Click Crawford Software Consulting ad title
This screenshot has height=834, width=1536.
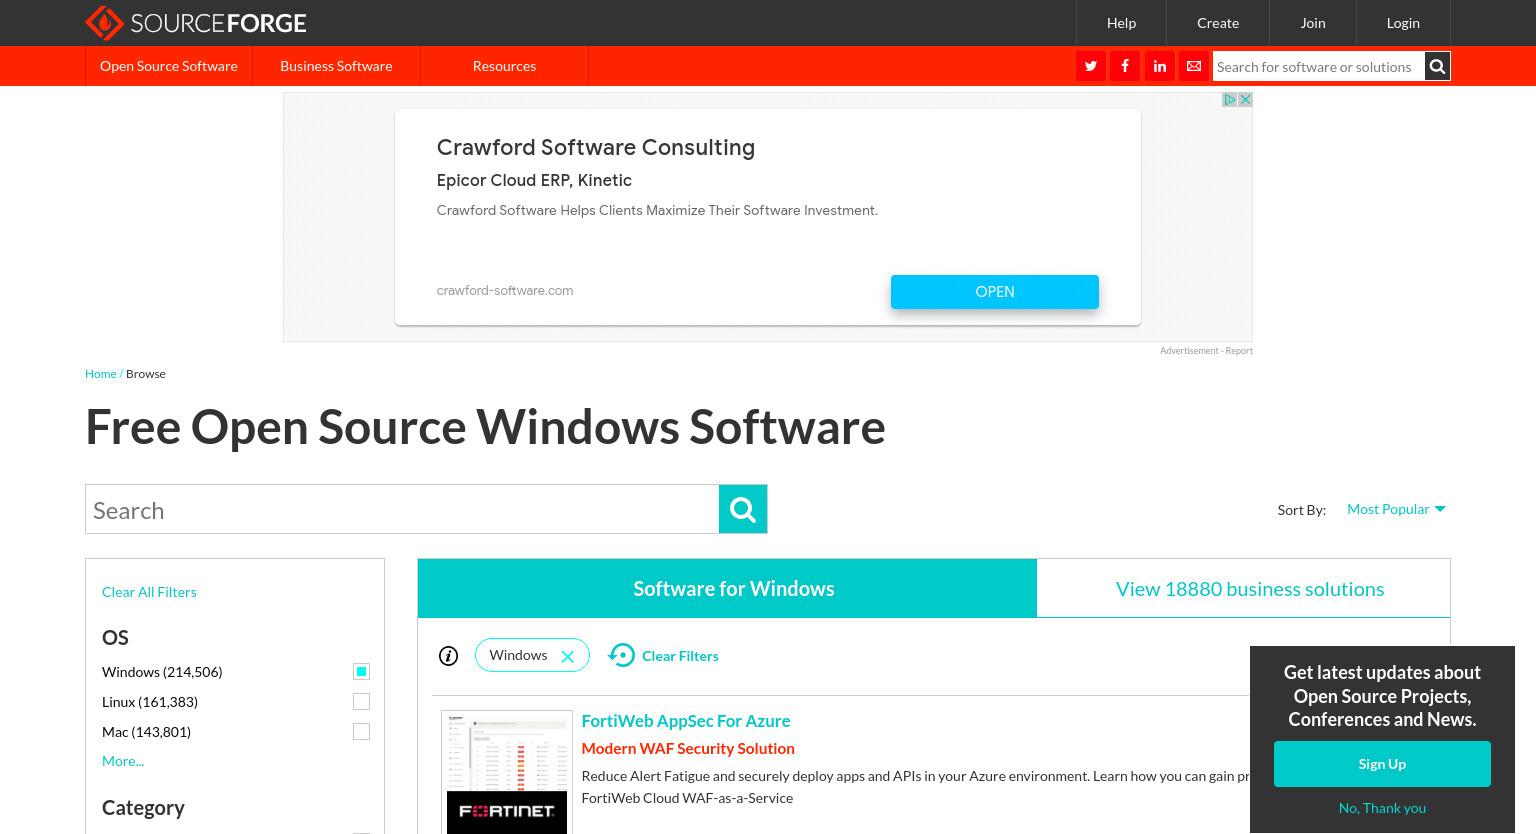596,148
